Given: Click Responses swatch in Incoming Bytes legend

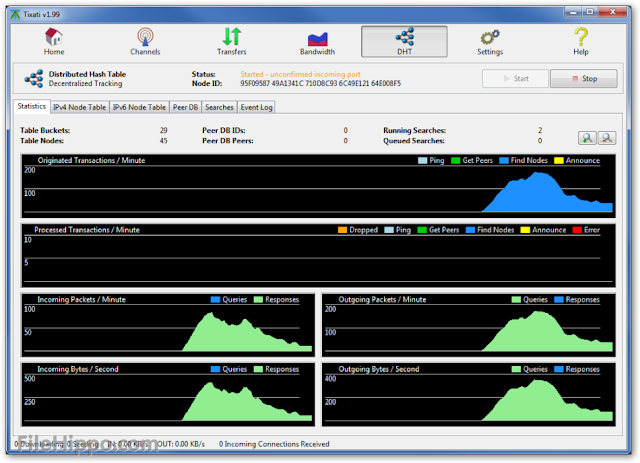Looking at the screenshot, I should point(258,369).
